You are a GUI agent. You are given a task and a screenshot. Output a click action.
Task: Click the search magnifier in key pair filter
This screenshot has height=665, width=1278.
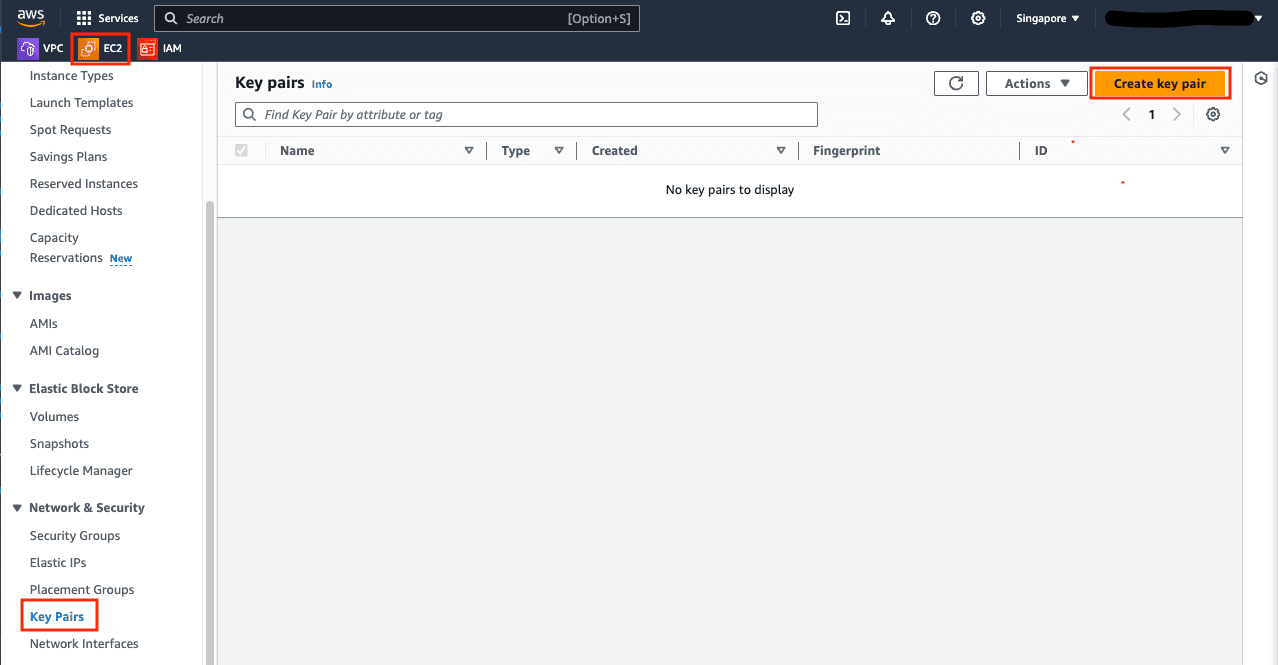coord(249,115)
